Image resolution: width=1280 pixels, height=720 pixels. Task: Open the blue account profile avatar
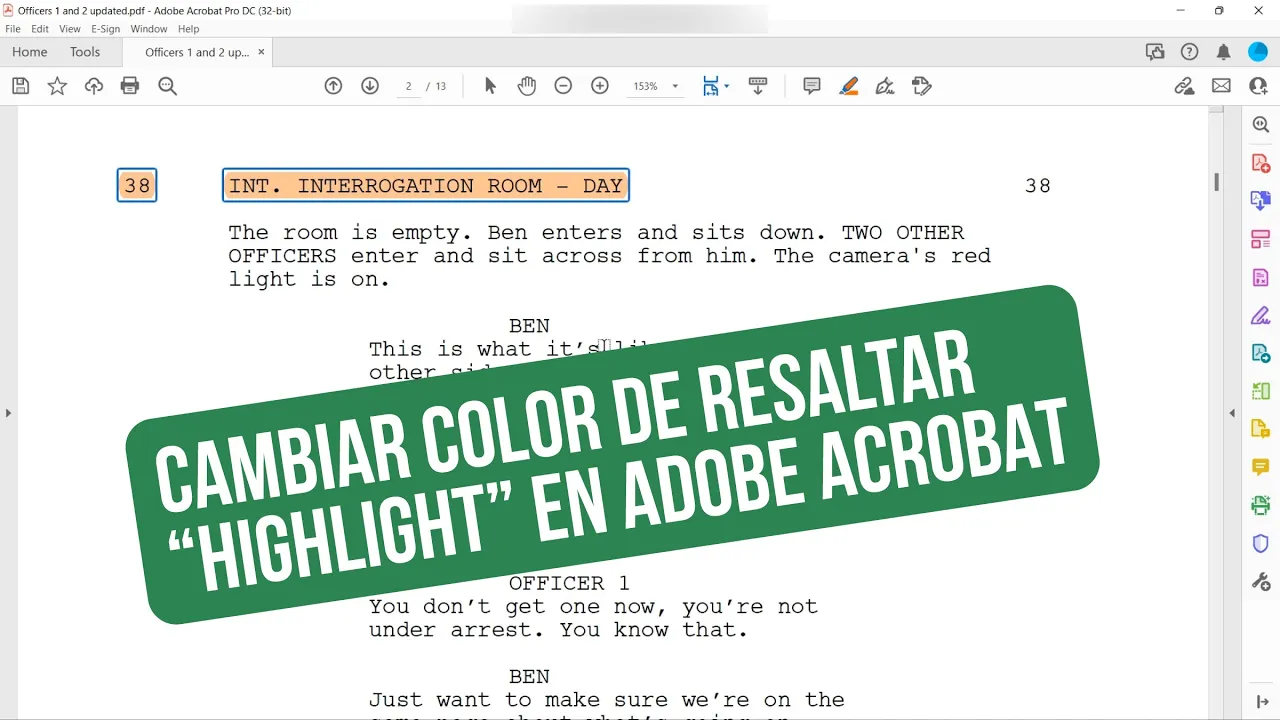pos(1258,52)
